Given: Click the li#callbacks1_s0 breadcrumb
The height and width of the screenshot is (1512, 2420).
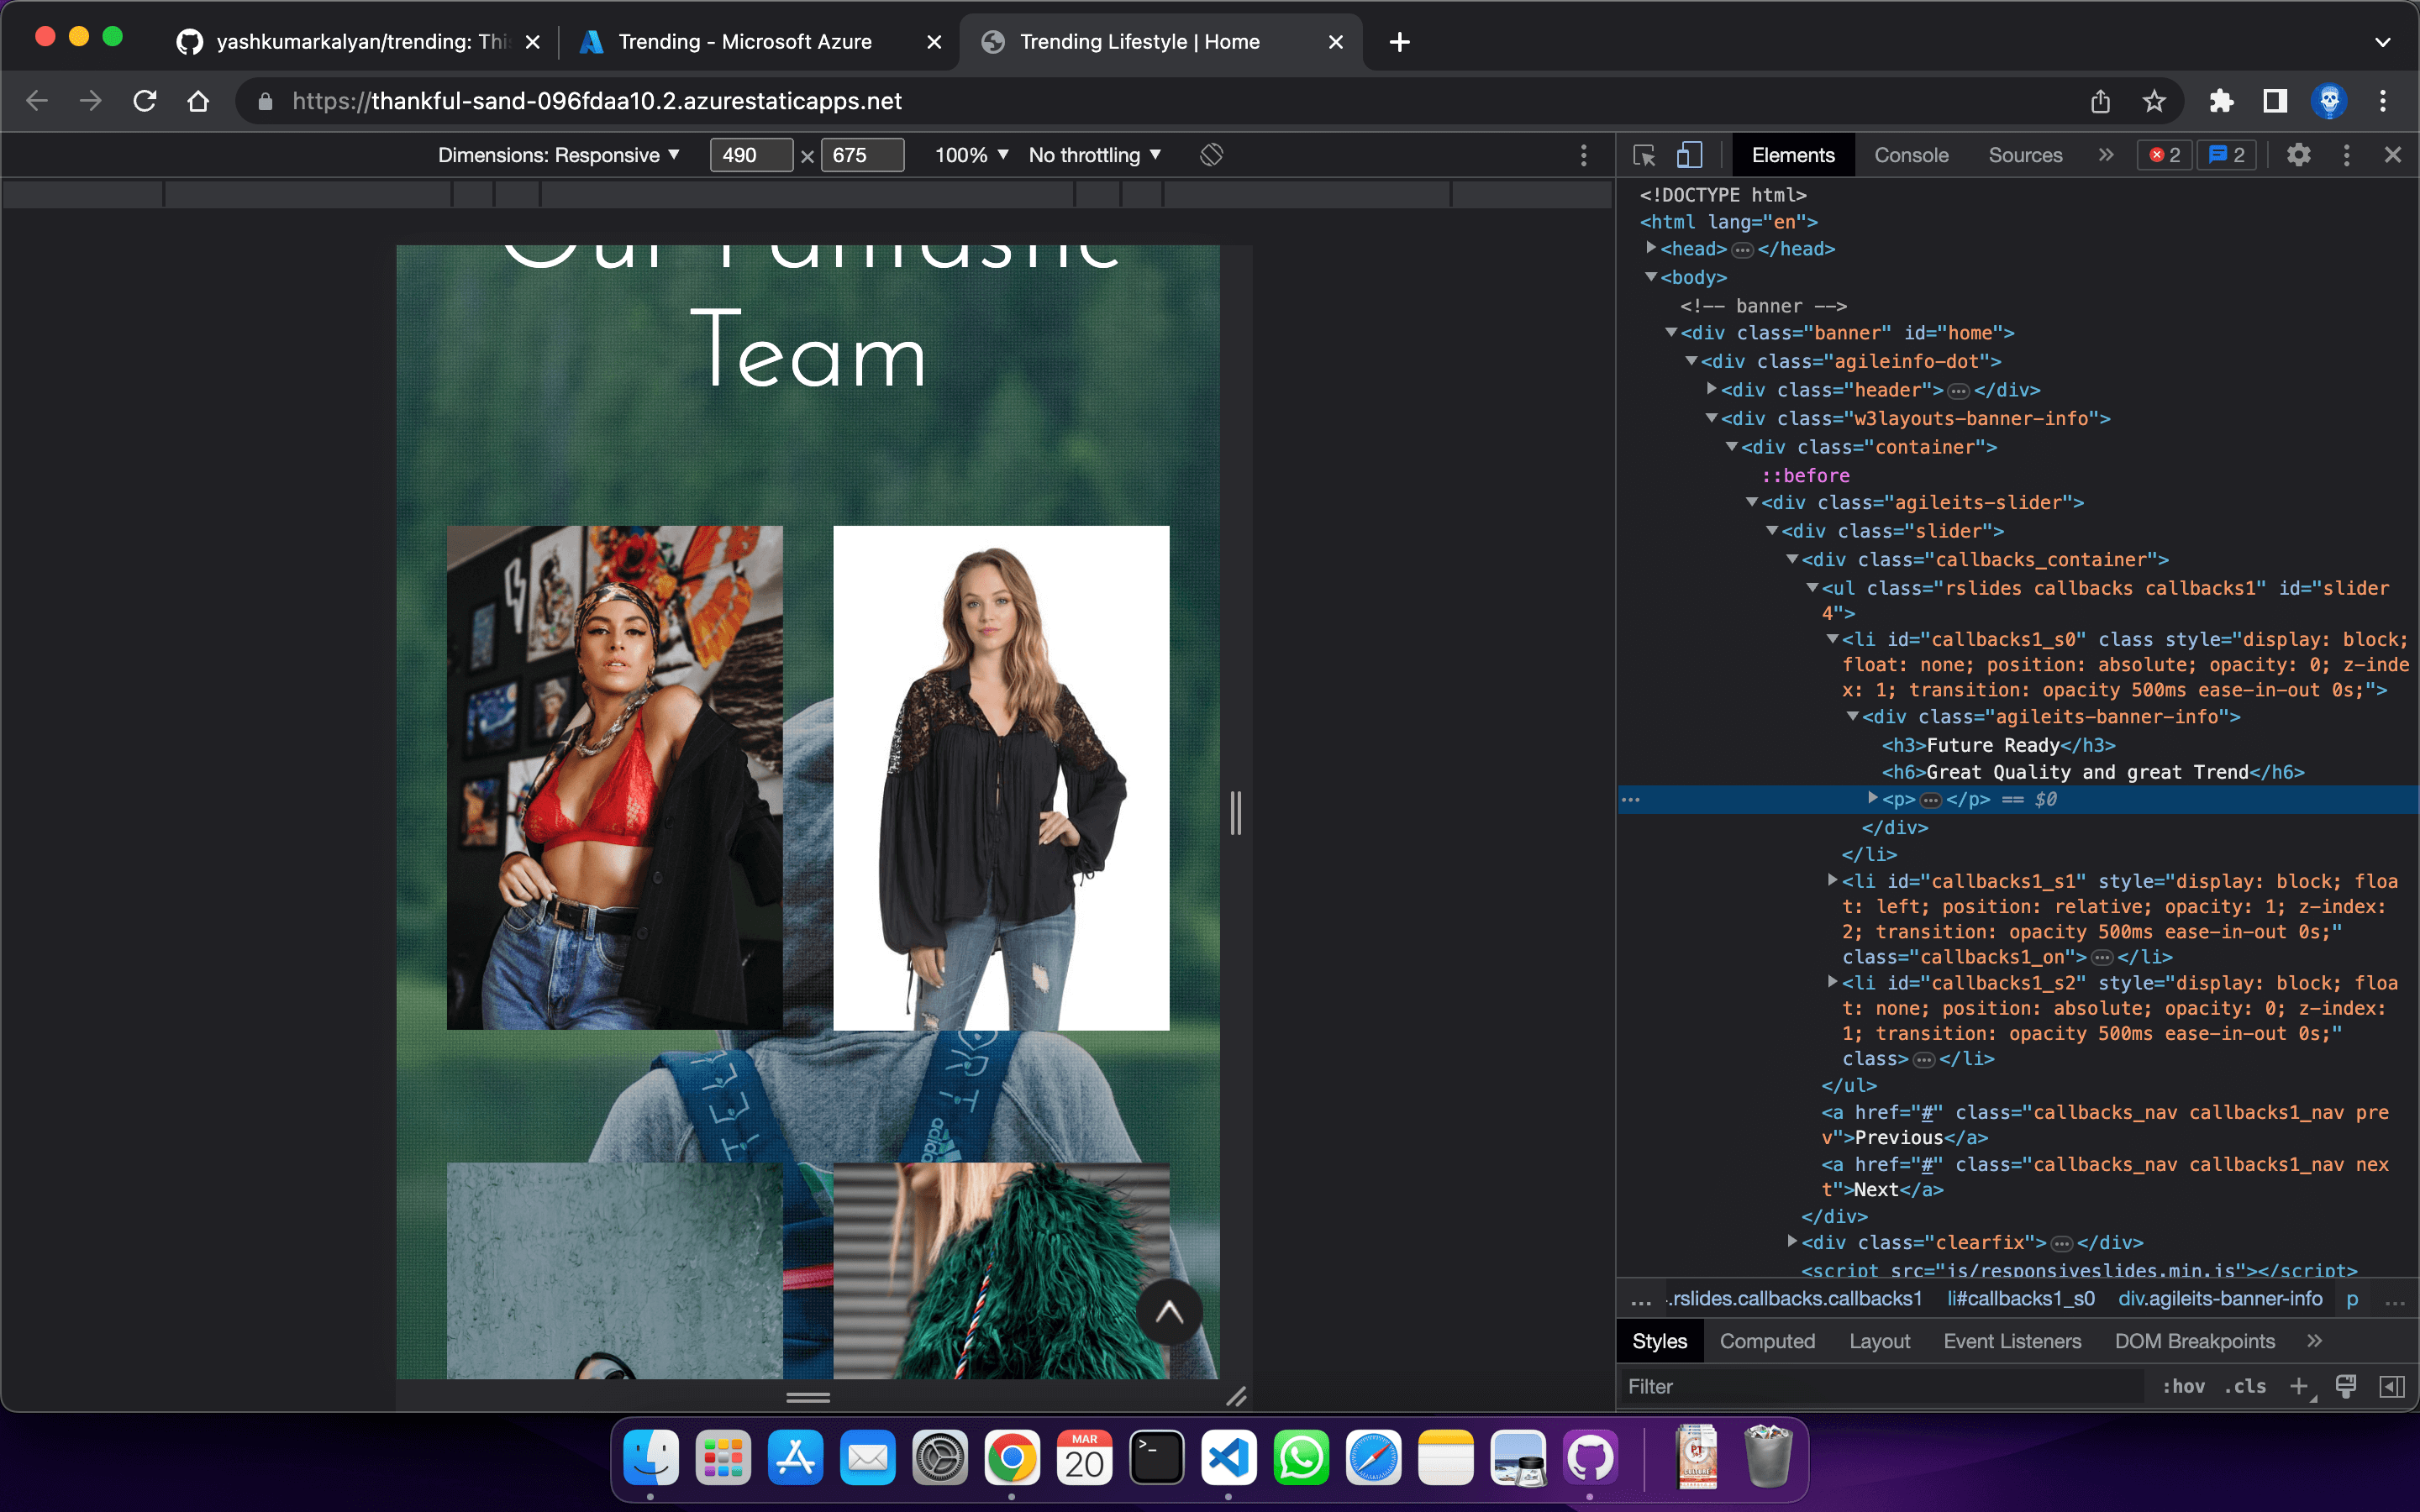Looking at the screenshot, I should click(2020, 1299).
